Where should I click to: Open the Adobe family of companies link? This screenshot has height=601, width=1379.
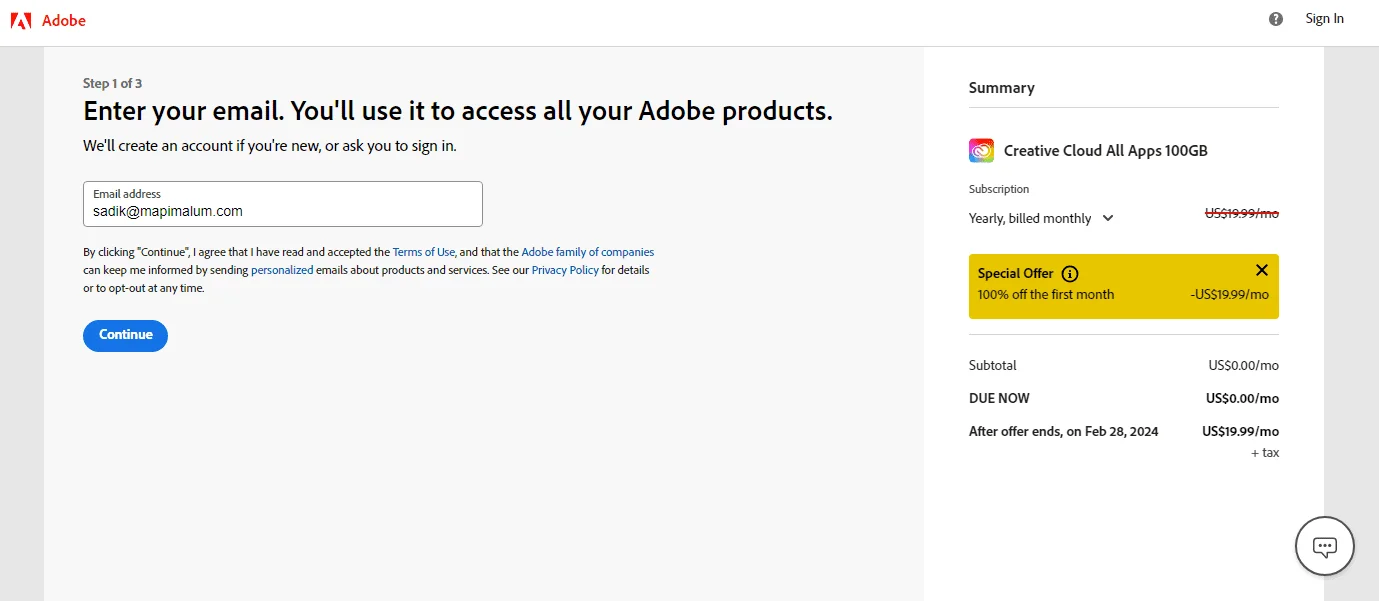[588, 252]
